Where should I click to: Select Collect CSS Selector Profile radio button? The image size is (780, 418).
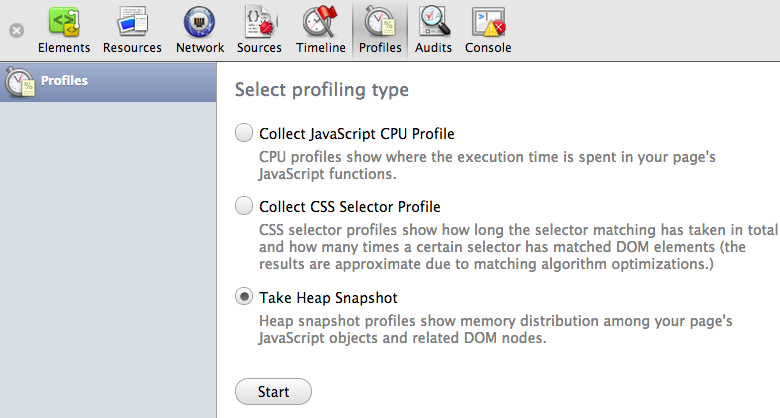coord(244,206)
